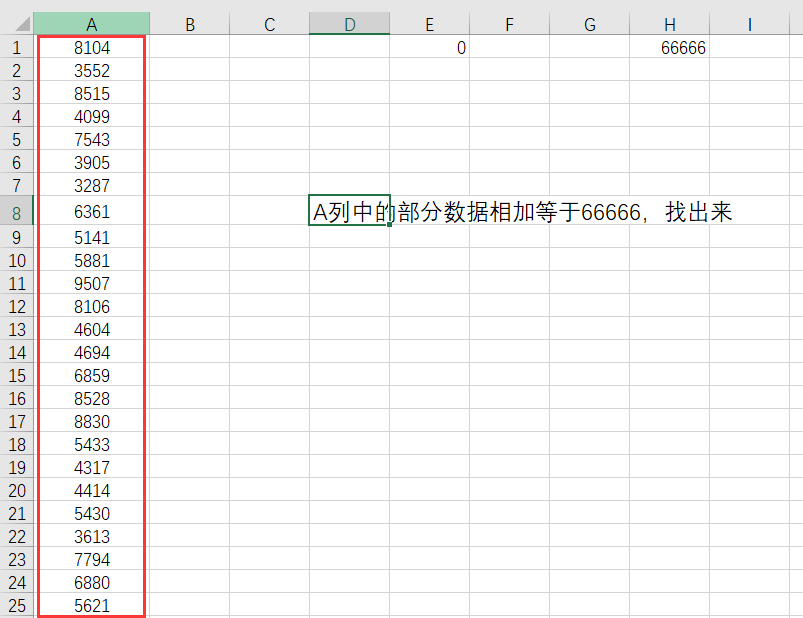Select column I header
Viewport: 803px width, 618px height.
point(749,24)
